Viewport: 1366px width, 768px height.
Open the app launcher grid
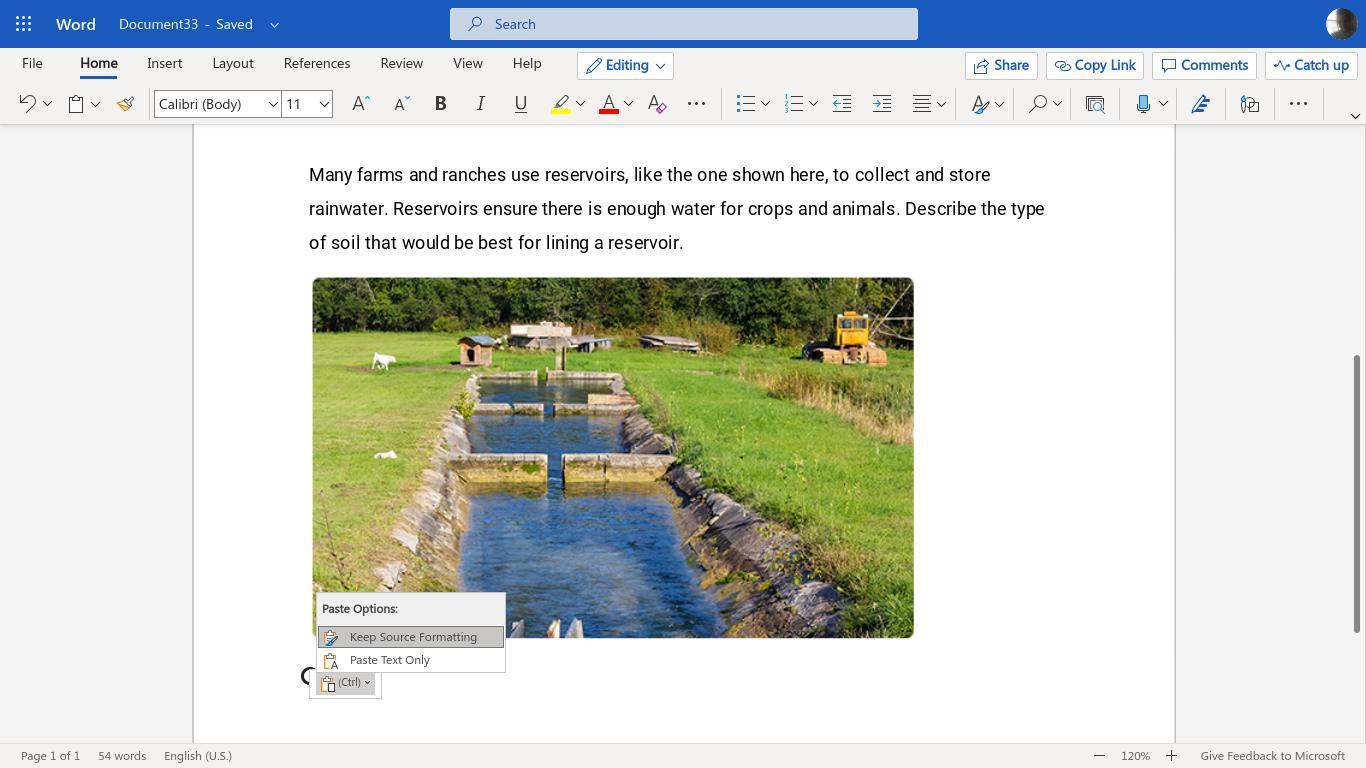[x=24, y=24]
